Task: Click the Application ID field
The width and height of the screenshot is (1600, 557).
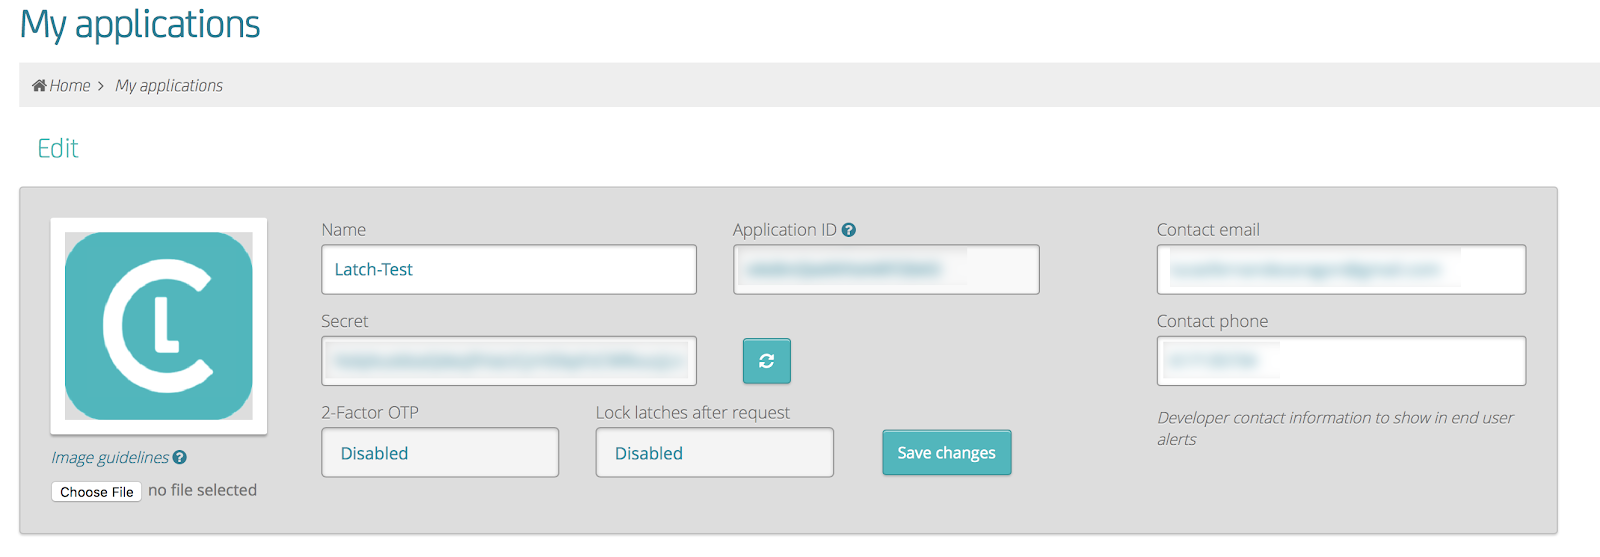Action: coord(886,270)
